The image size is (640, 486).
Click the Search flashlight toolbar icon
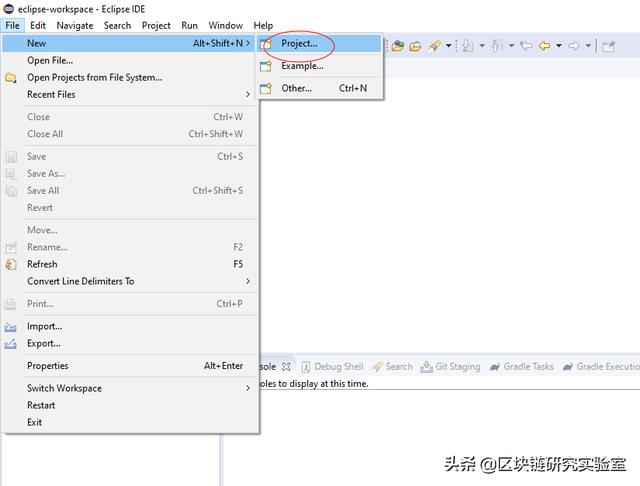pos(435,46)
